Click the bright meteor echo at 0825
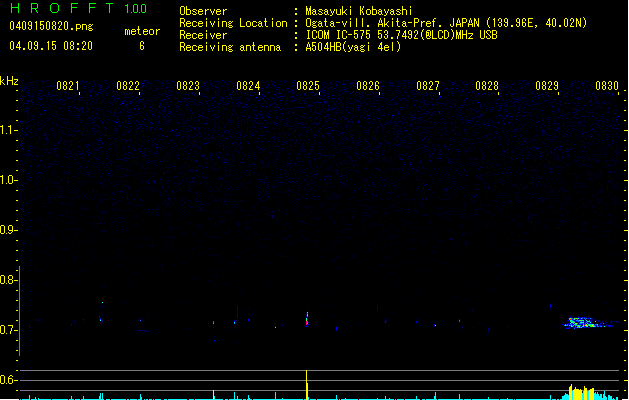This screenshot has width=629, height=400. tap(307, 319)
